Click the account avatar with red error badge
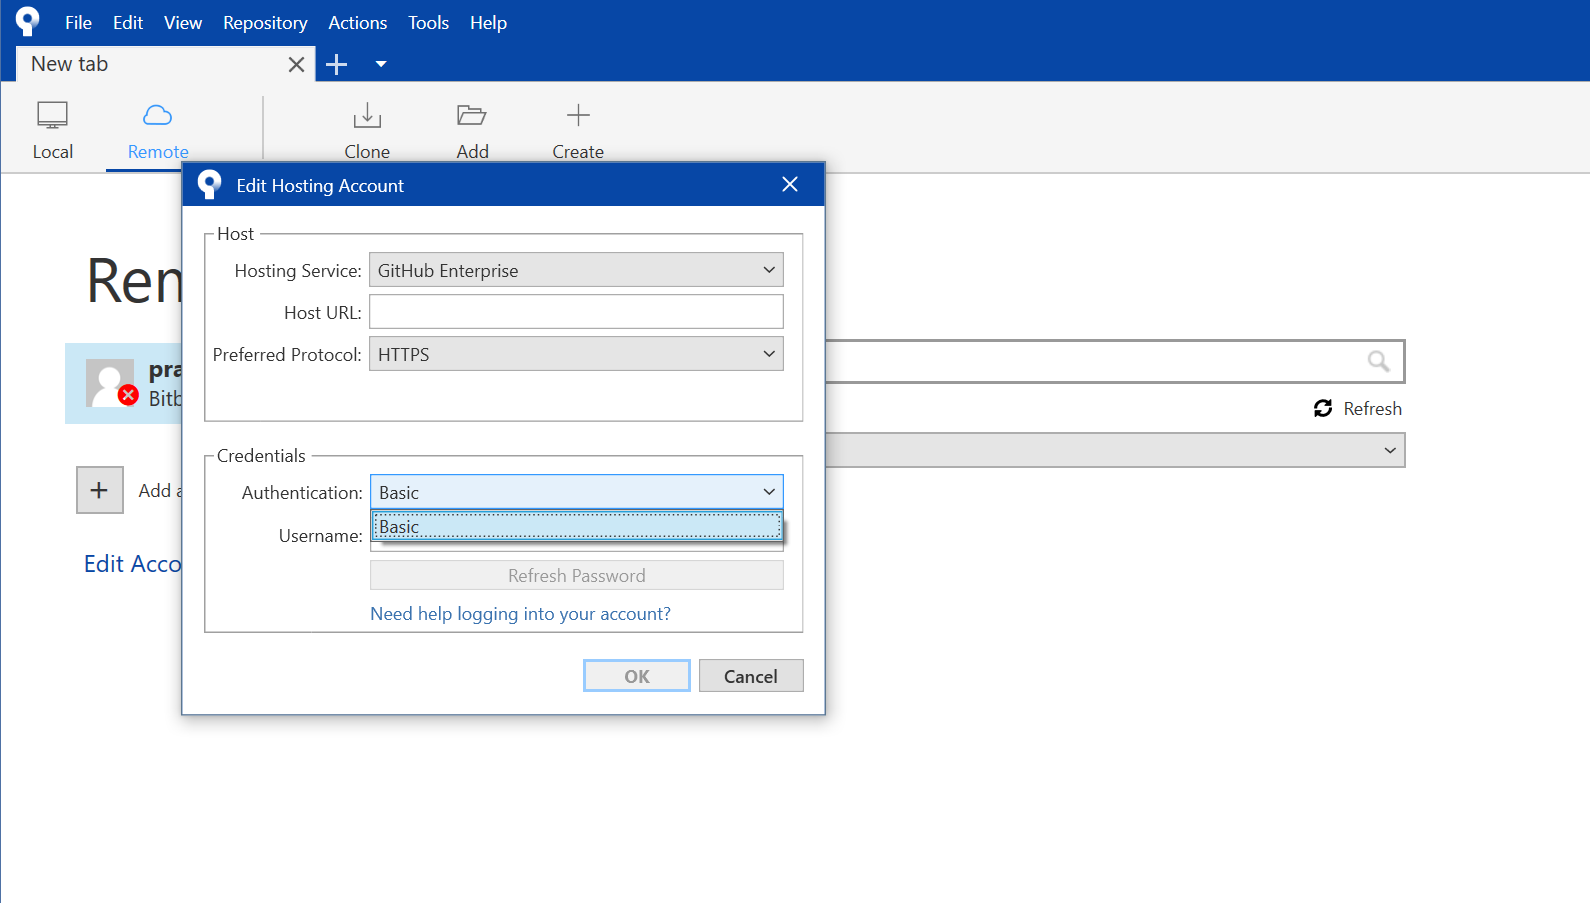This screenshot has width=1590, height=903. [x=110, y=383]
